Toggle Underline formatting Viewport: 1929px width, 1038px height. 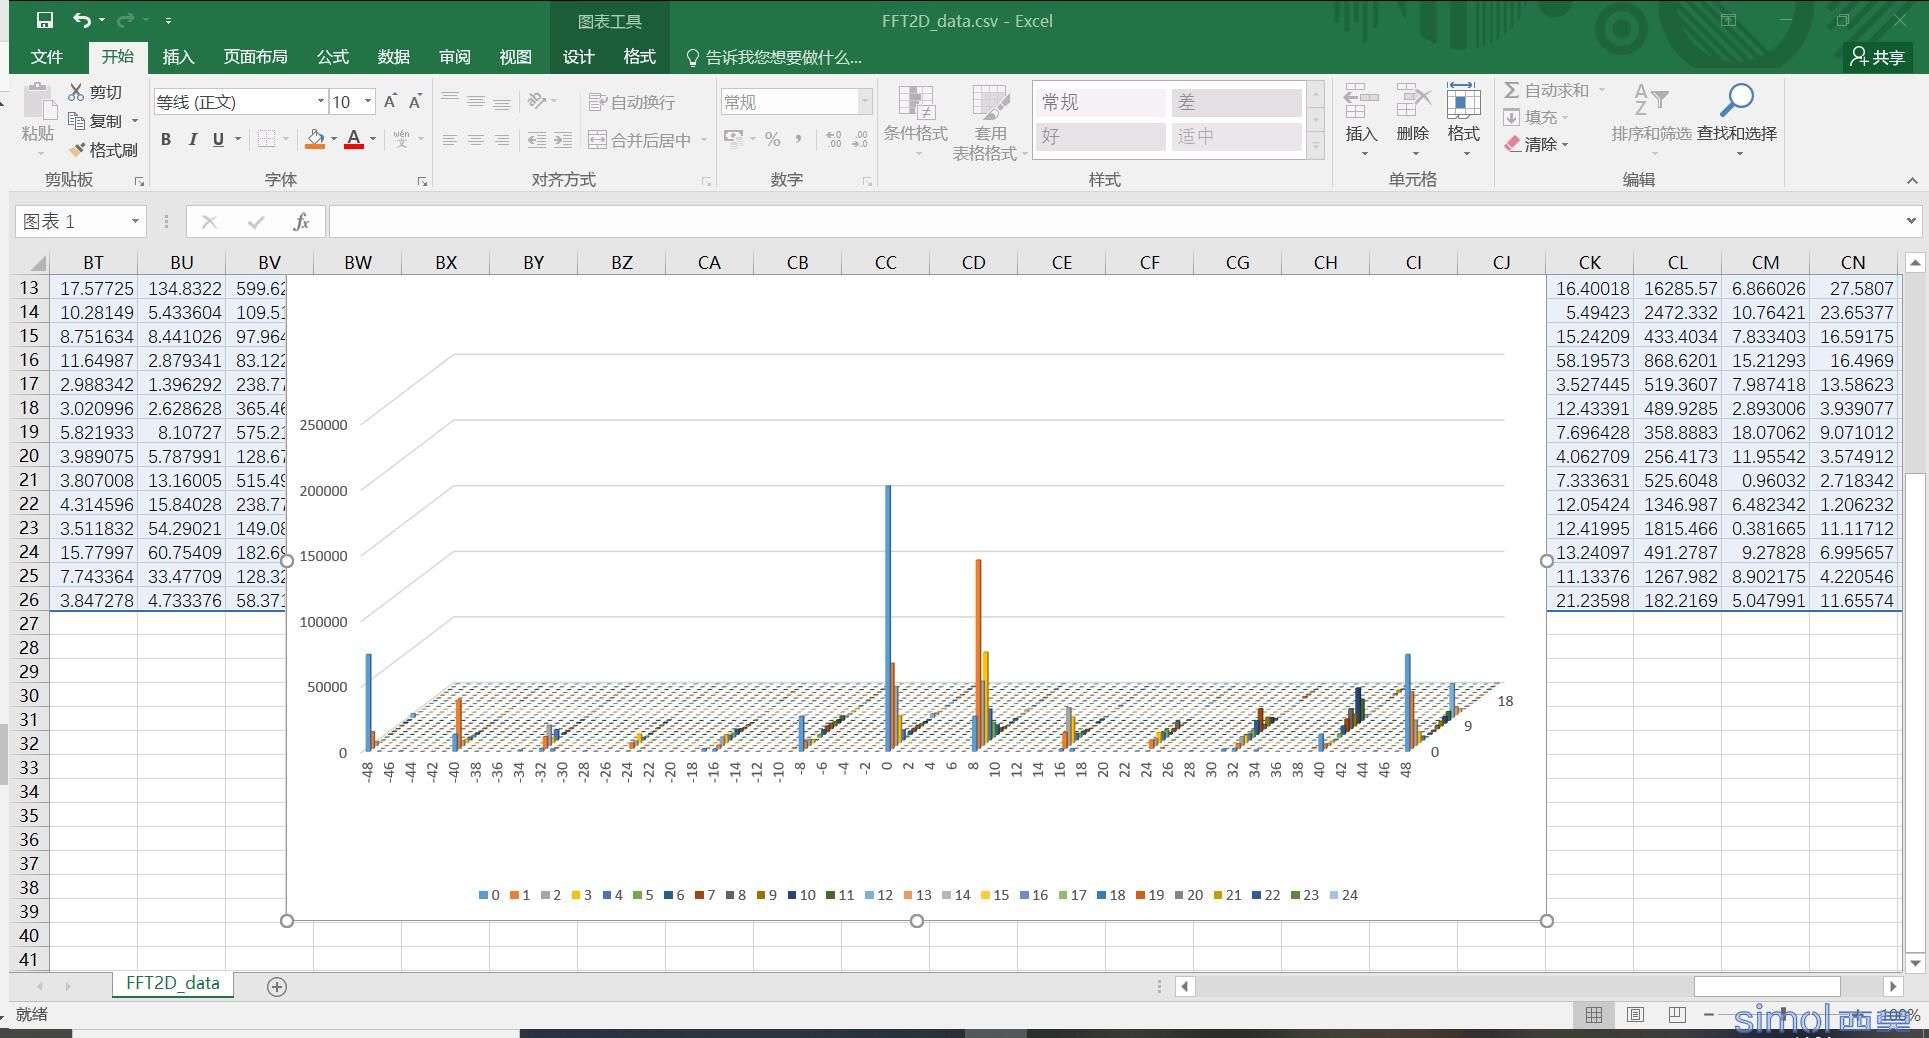click(218, 140)
